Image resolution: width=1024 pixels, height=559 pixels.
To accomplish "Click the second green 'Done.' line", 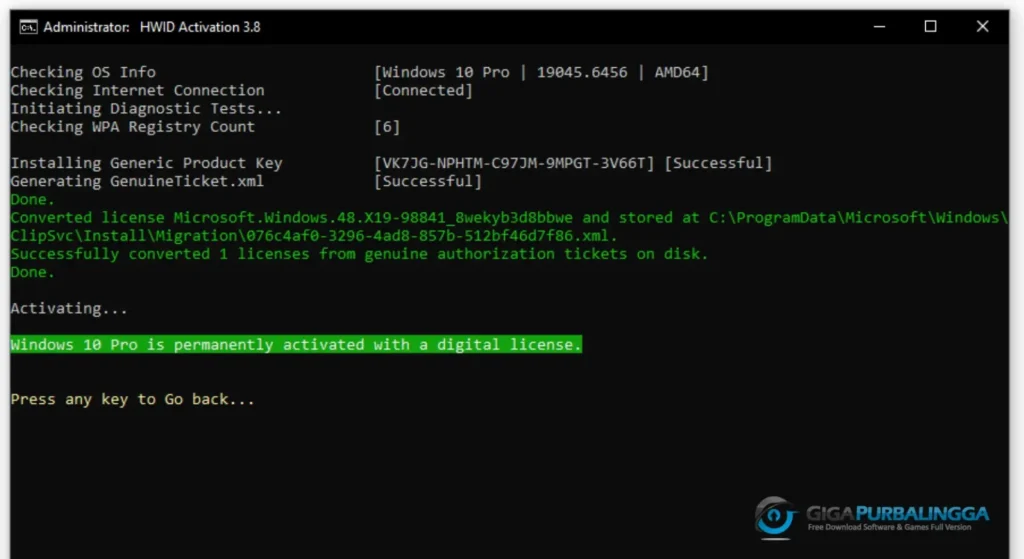I will click(x=33, y=272).
